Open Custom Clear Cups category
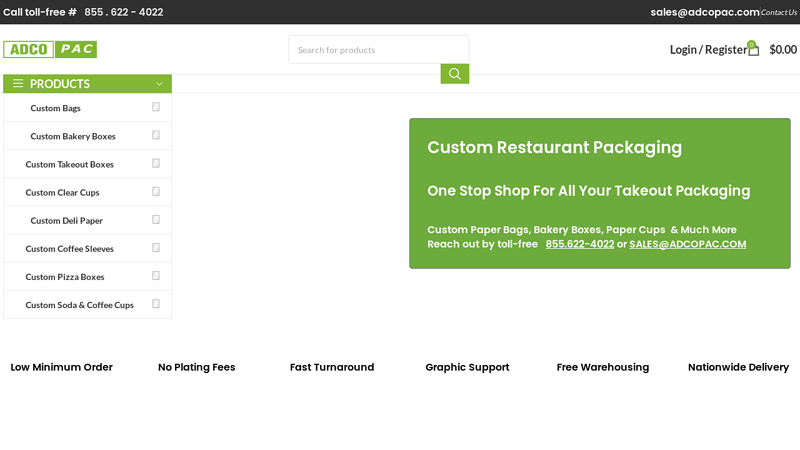Screen dimensions: 800x450 [62, 192]
